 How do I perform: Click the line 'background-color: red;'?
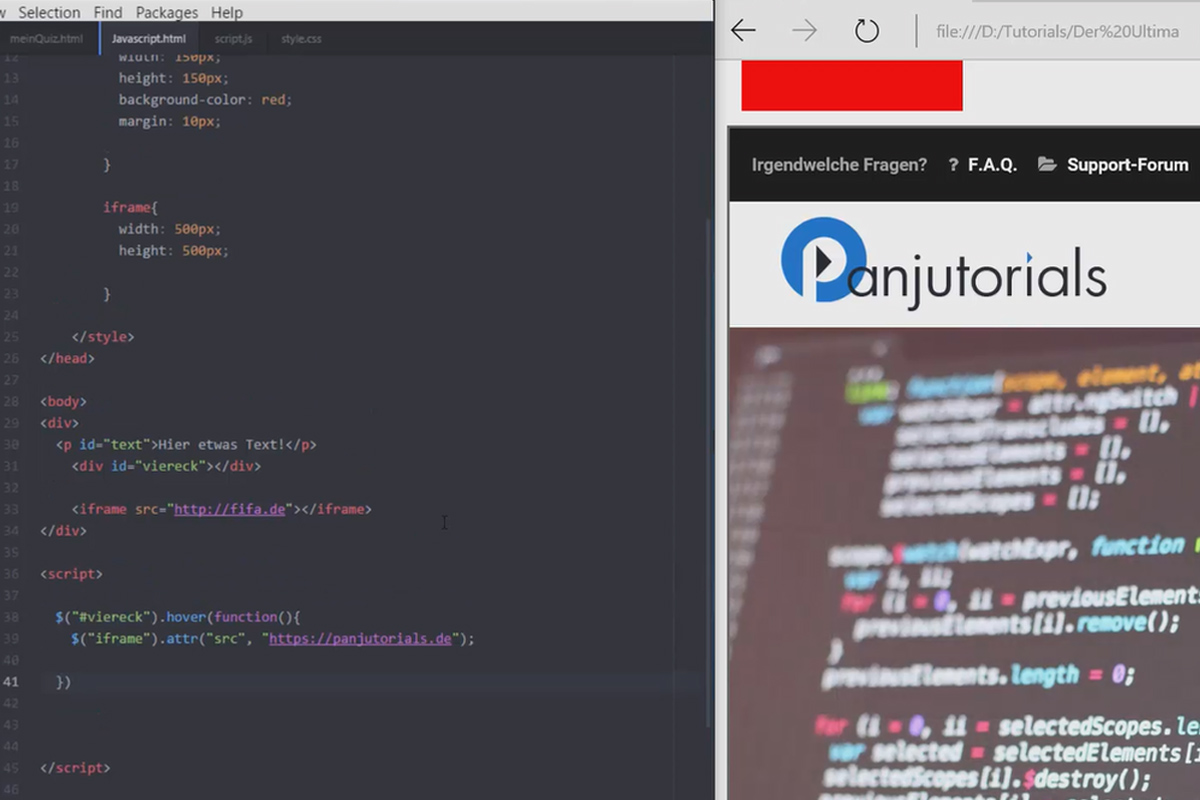click(x=205, y=100)
